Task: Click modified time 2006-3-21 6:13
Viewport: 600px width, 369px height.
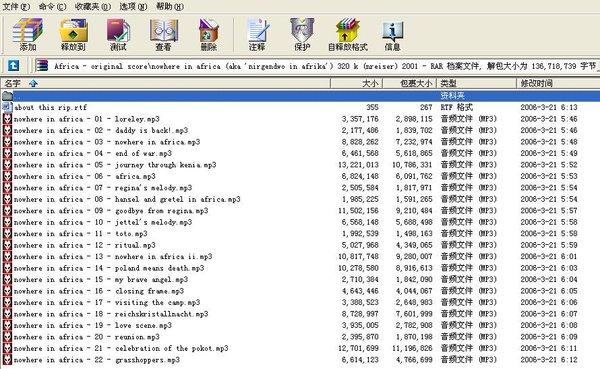Action: (x=549, y=108)
